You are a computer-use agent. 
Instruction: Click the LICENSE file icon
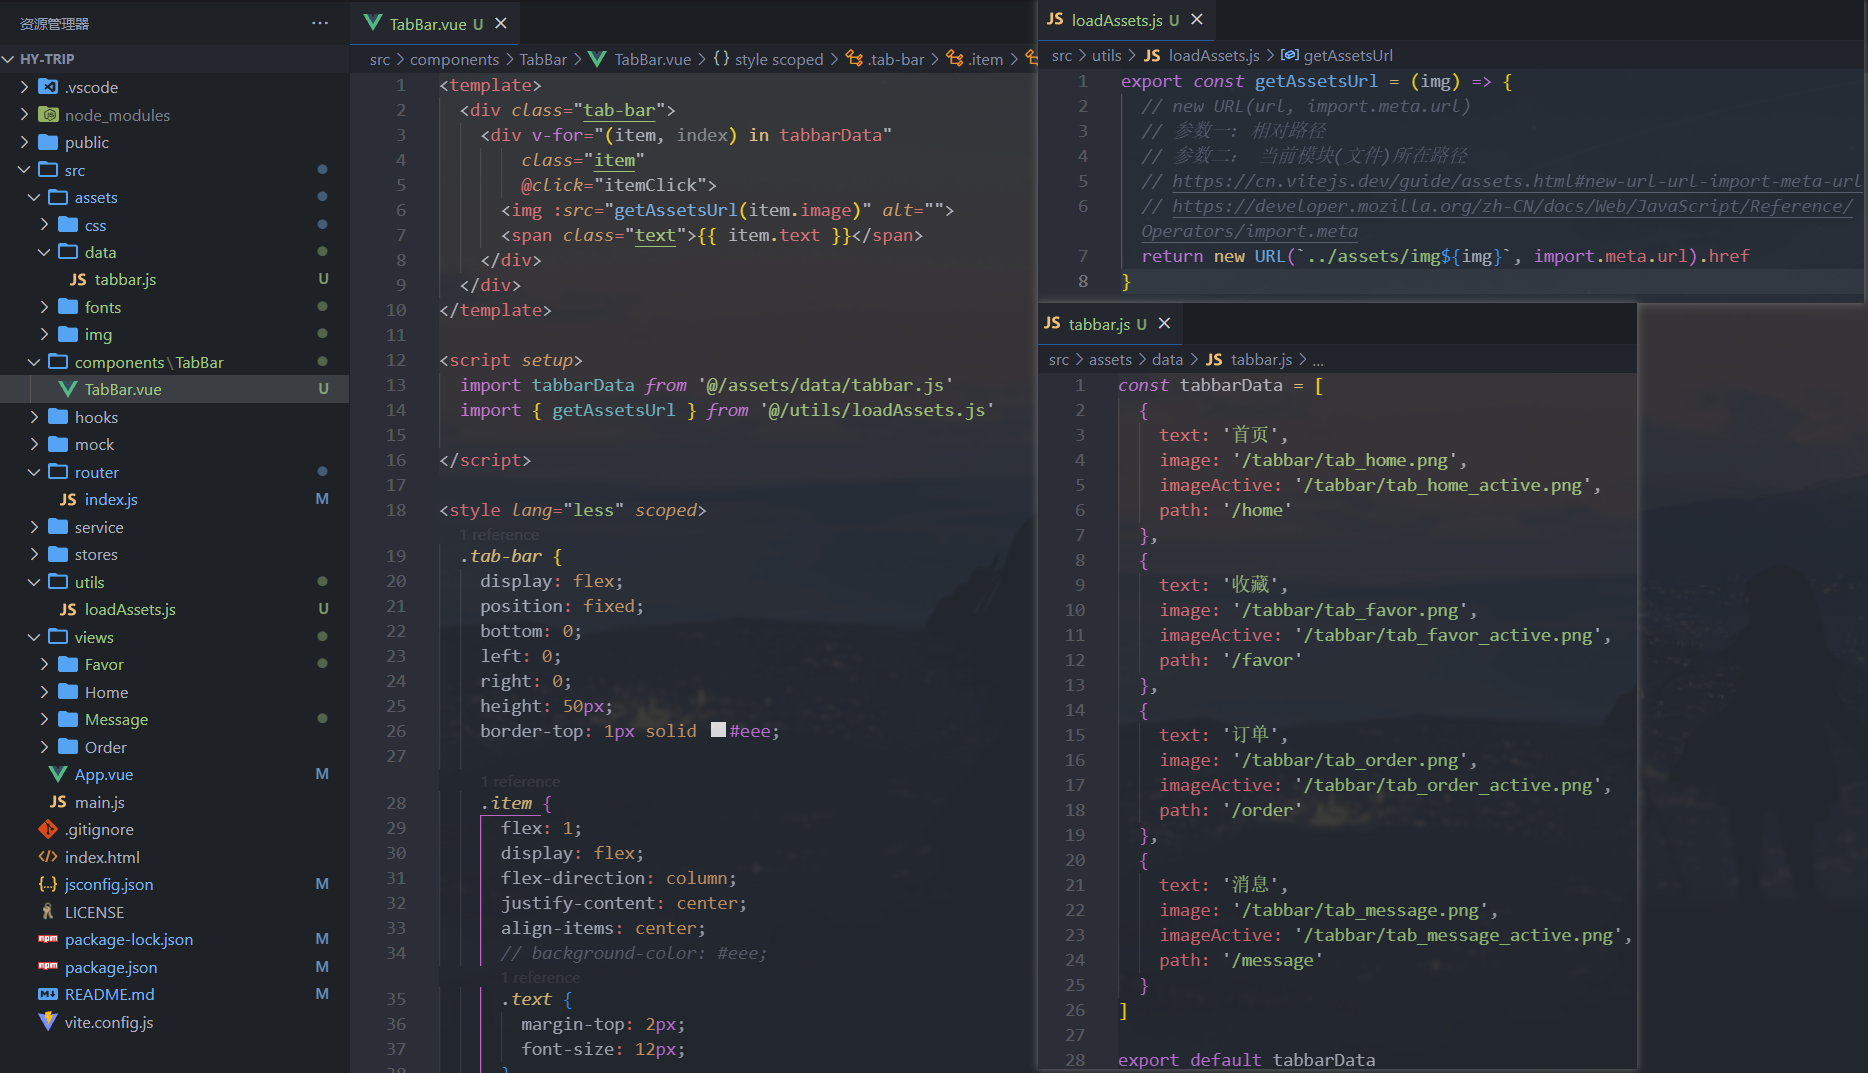coord(48,912)
